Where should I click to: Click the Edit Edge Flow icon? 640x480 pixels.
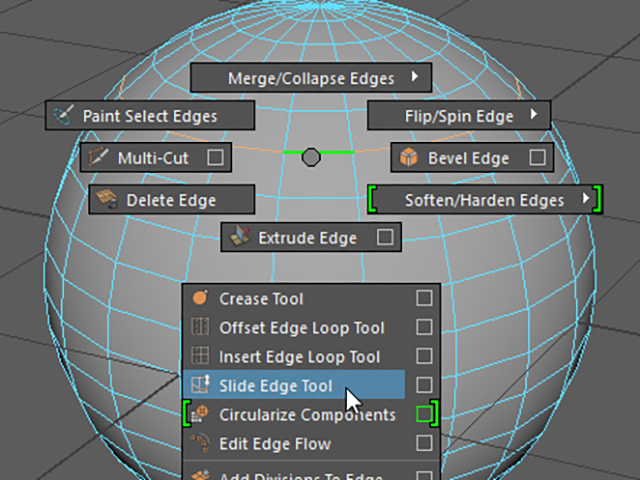pyautogui.click(x=200, y=443)
